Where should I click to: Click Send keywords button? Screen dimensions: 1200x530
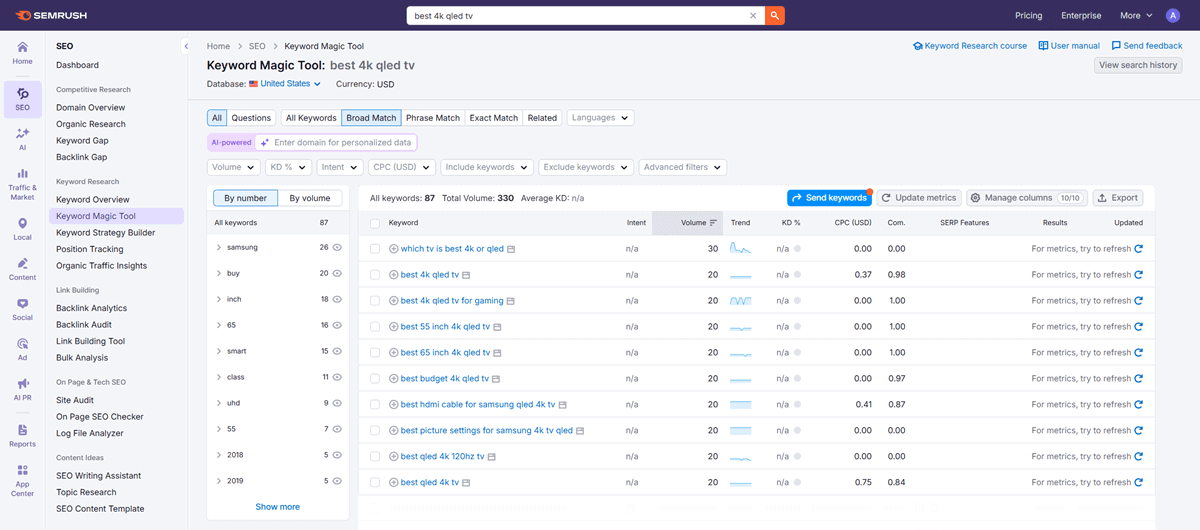pyautogui.click(x=829, y=198)
